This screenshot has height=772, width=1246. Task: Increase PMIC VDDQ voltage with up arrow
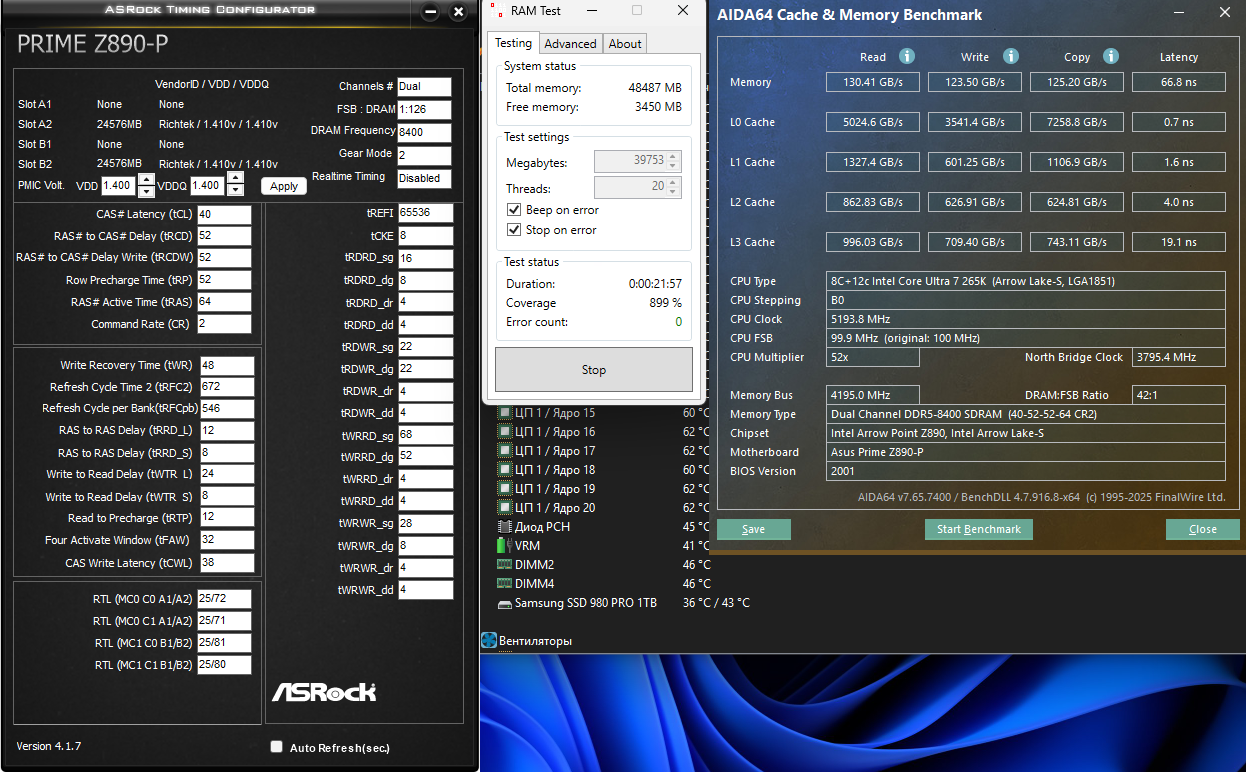[x=235, y=178]
